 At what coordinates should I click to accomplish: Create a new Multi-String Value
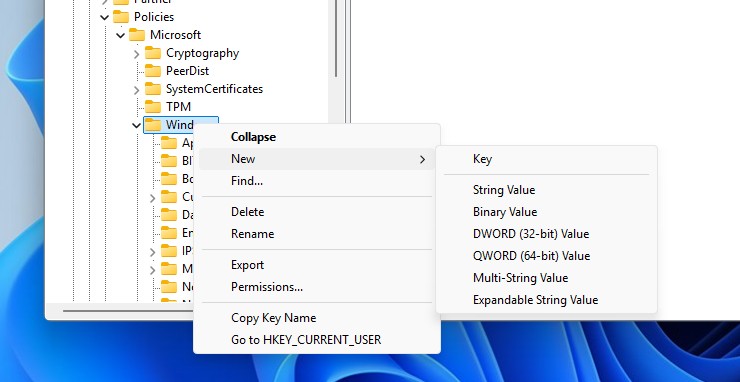[547, 278]
